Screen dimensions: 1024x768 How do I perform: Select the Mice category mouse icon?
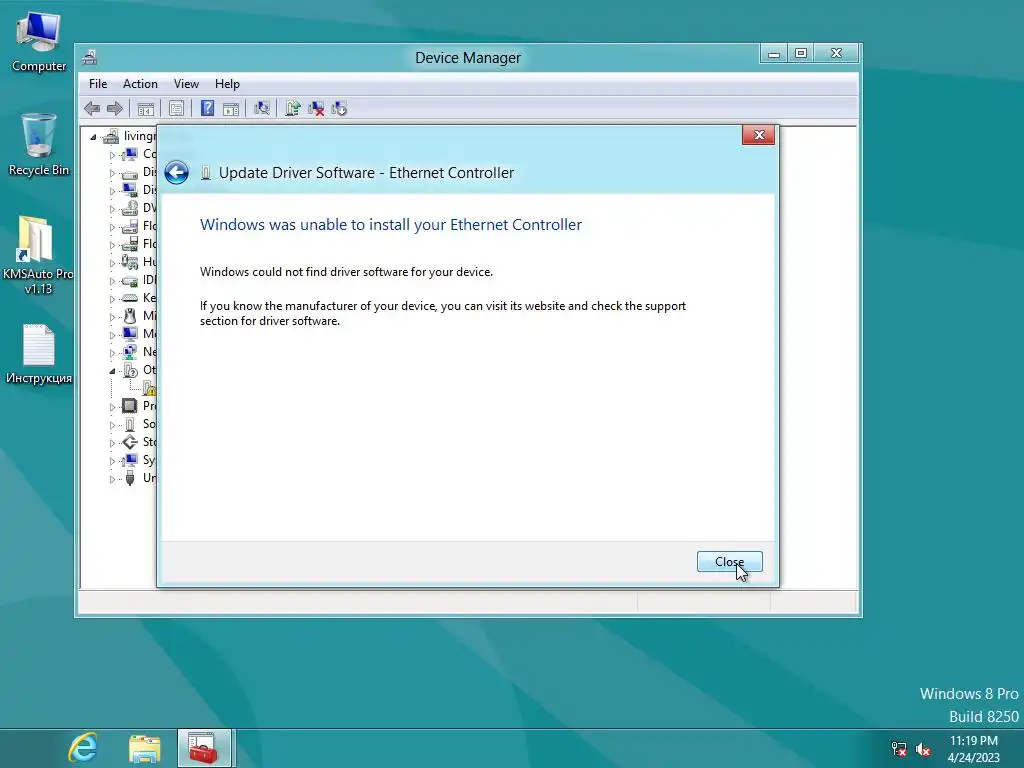130,316
